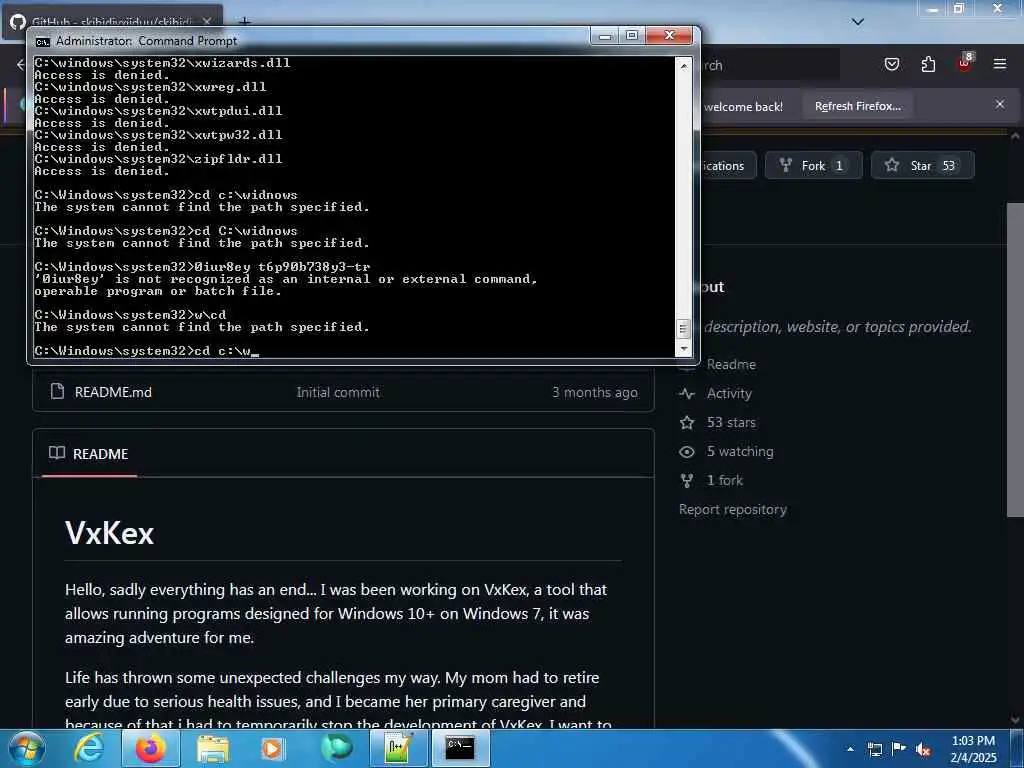Click the muted volume tray icon

(x=923, y=749)
